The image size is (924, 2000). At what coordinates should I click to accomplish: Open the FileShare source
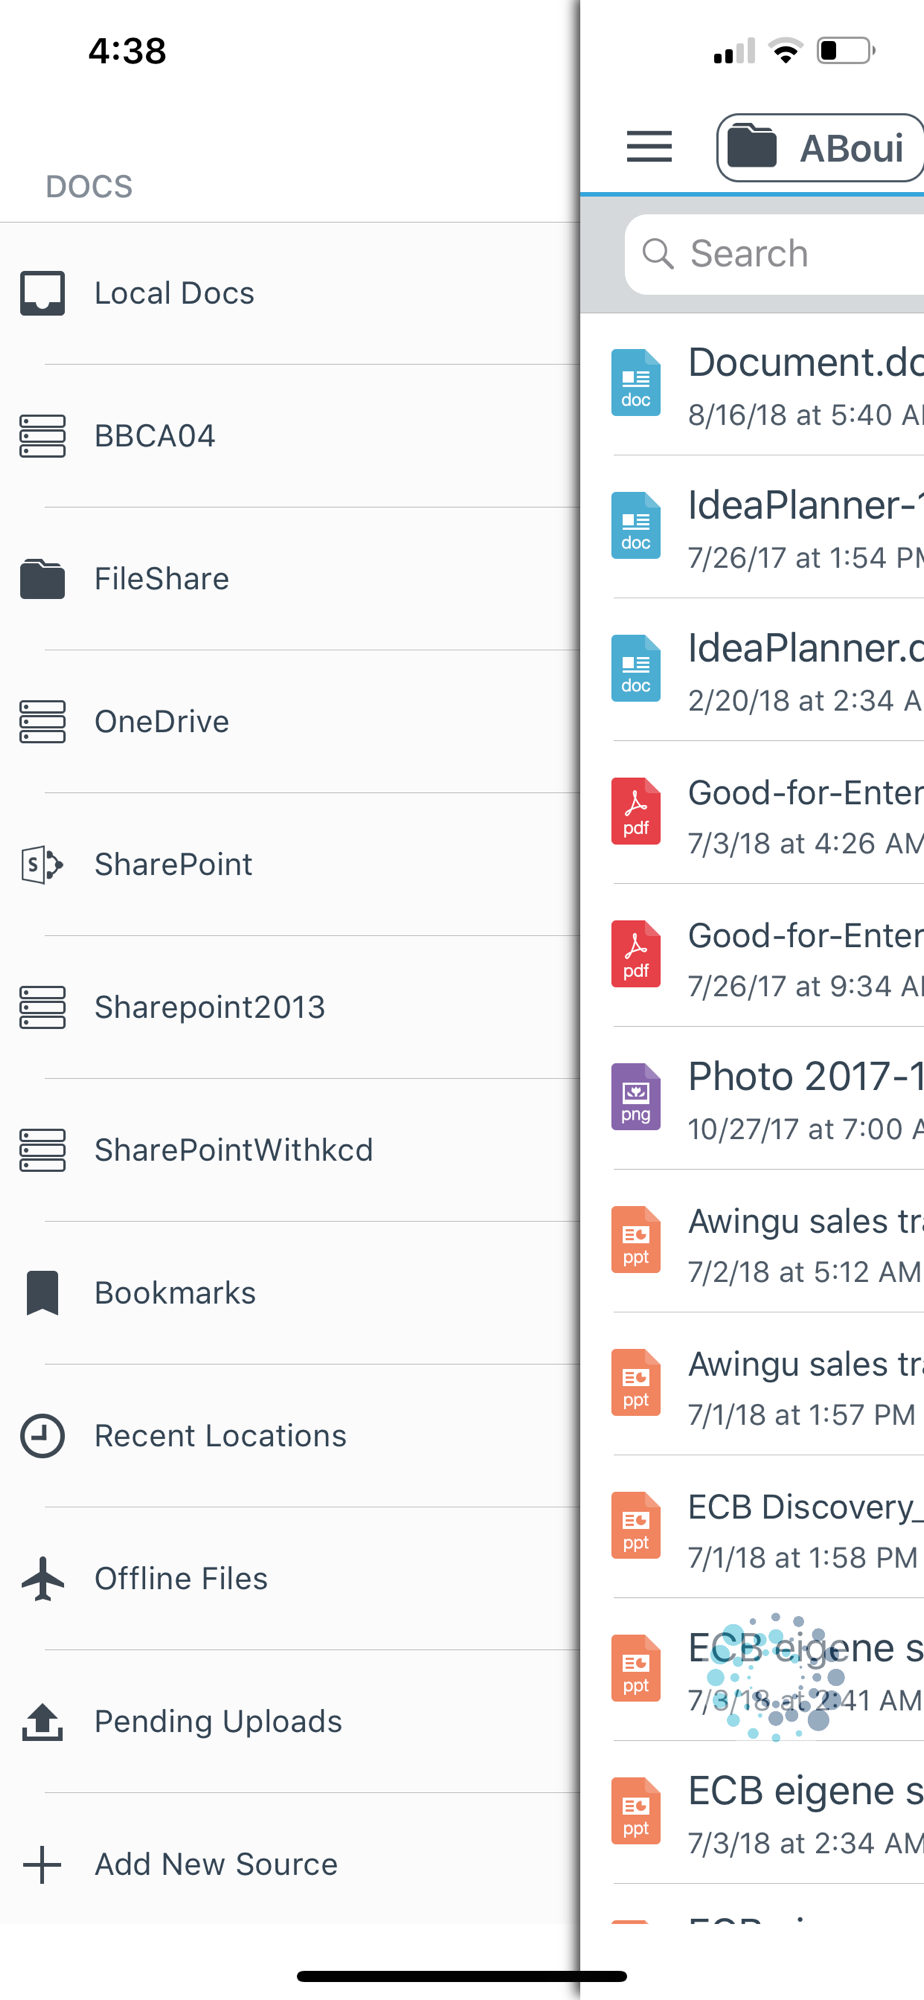pos(290,579)
